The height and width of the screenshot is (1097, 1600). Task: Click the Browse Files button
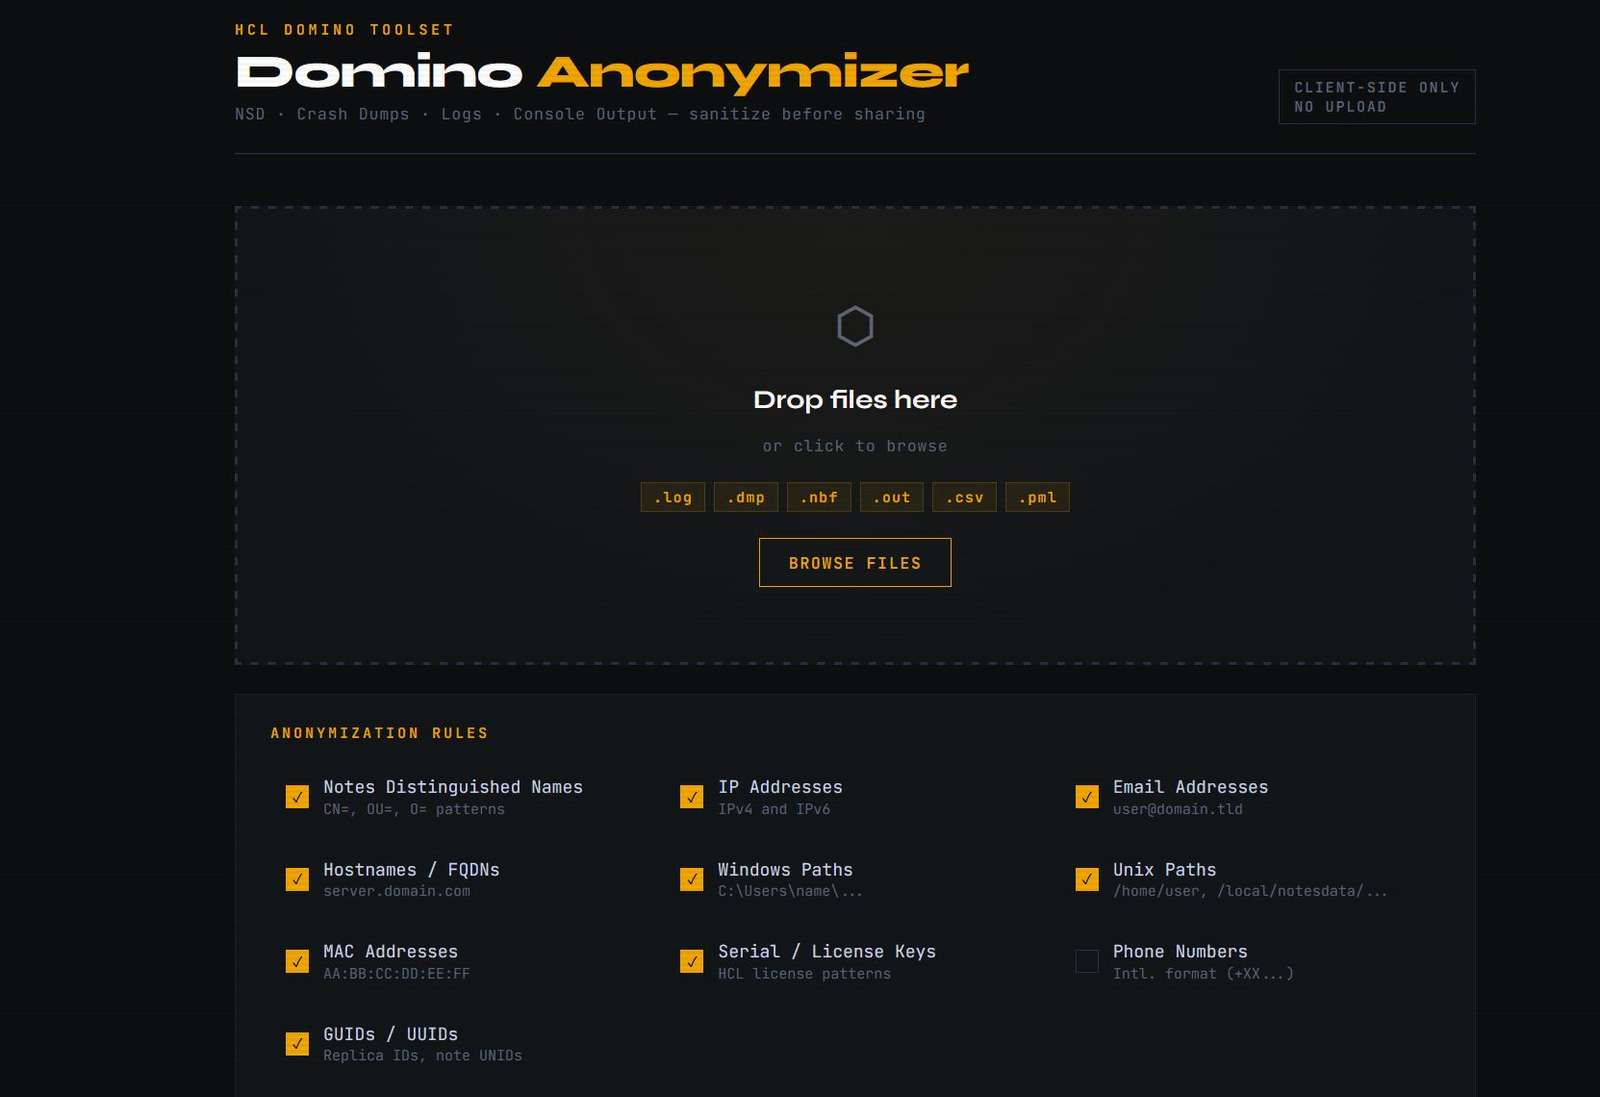click(x=855, y=563)
